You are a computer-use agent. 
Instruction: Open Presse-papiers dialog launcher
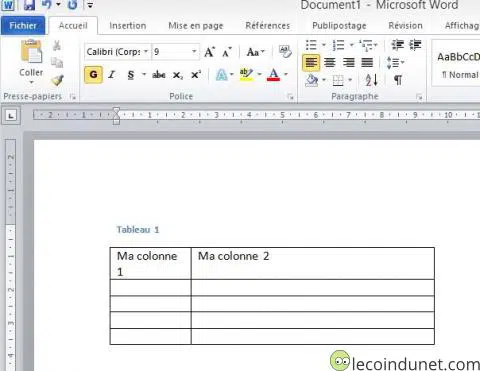click(x=73, y=97)
